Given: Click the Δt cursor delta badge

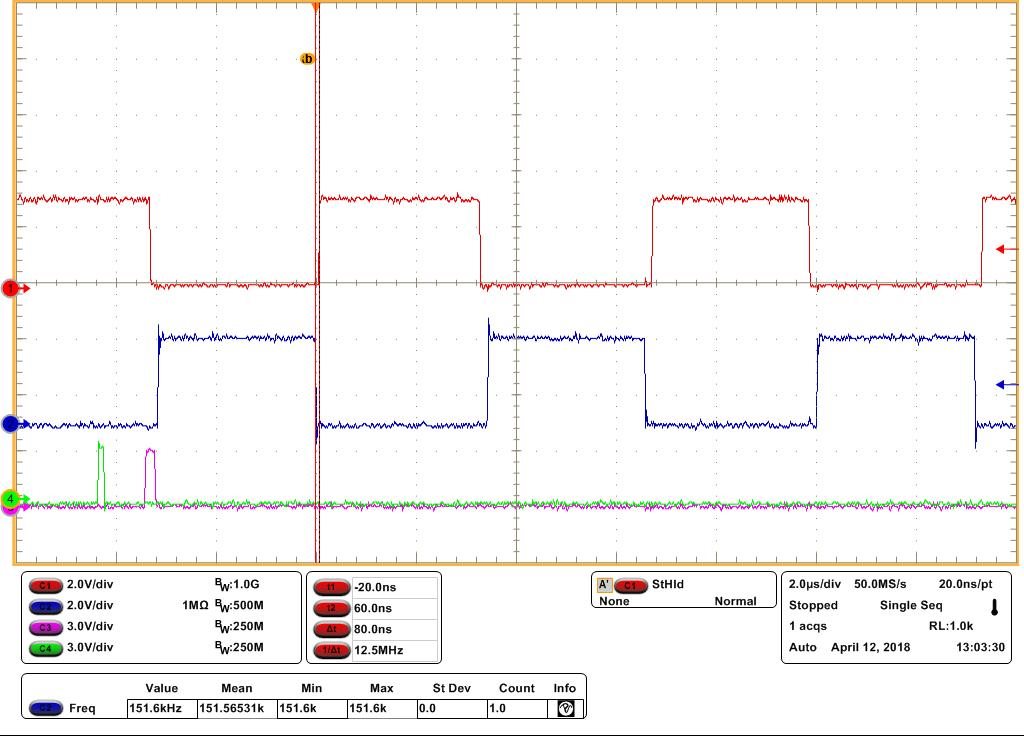Looking at the screenshot, I should (331, 629).
